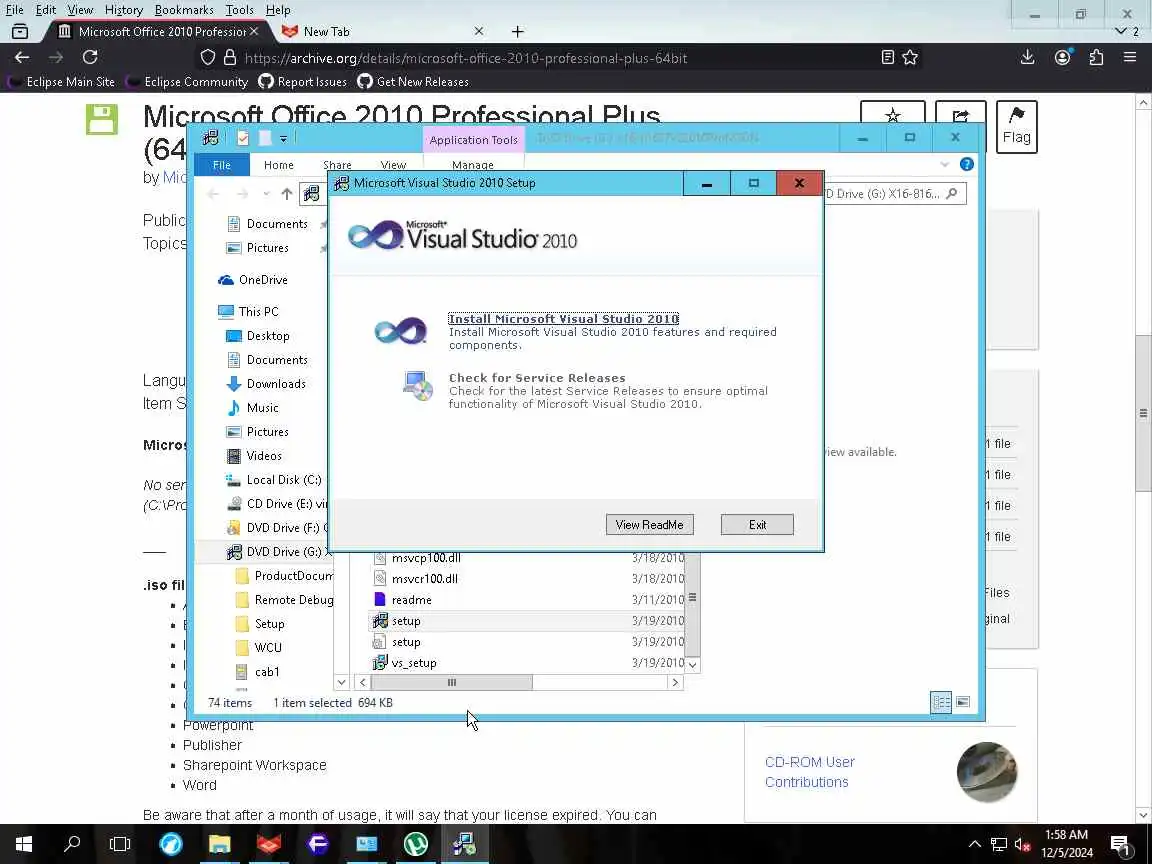Toggle Firefox reader view icon

click(888, 57)
